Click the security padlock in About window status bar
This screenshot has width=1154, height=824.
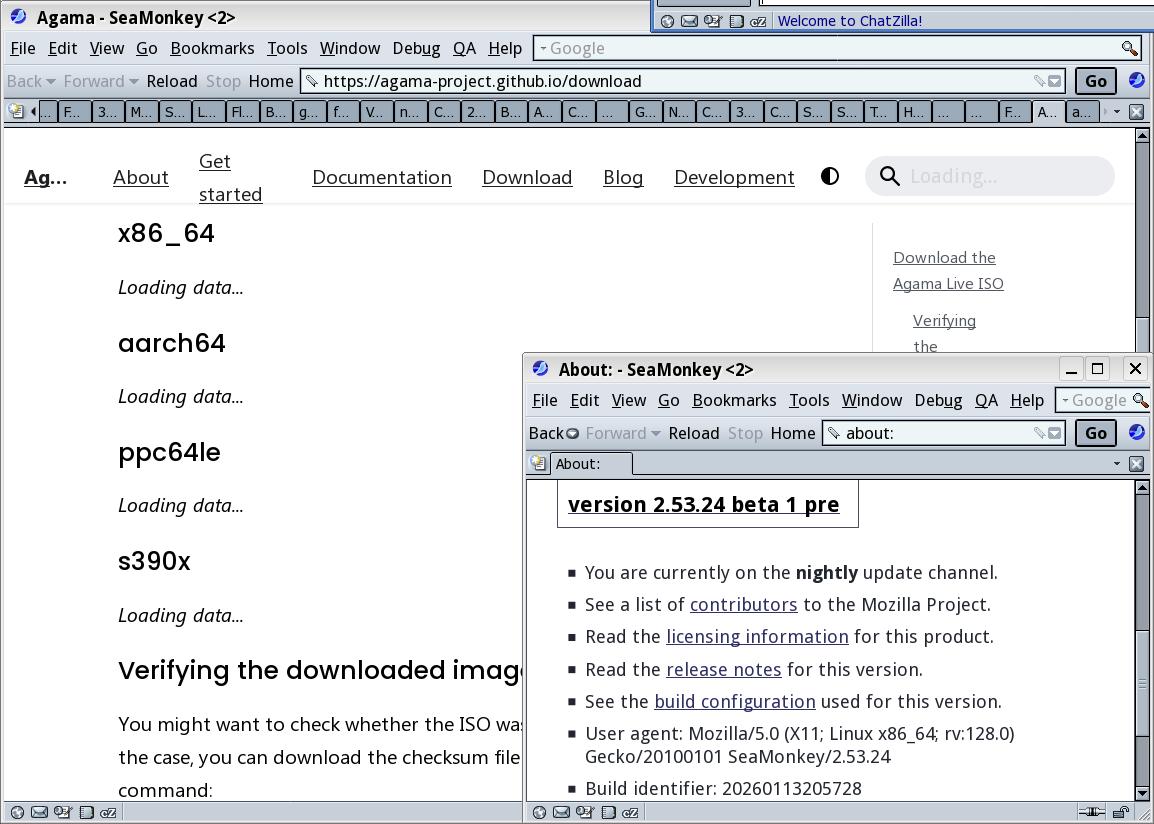click(x=1120, y=812)
